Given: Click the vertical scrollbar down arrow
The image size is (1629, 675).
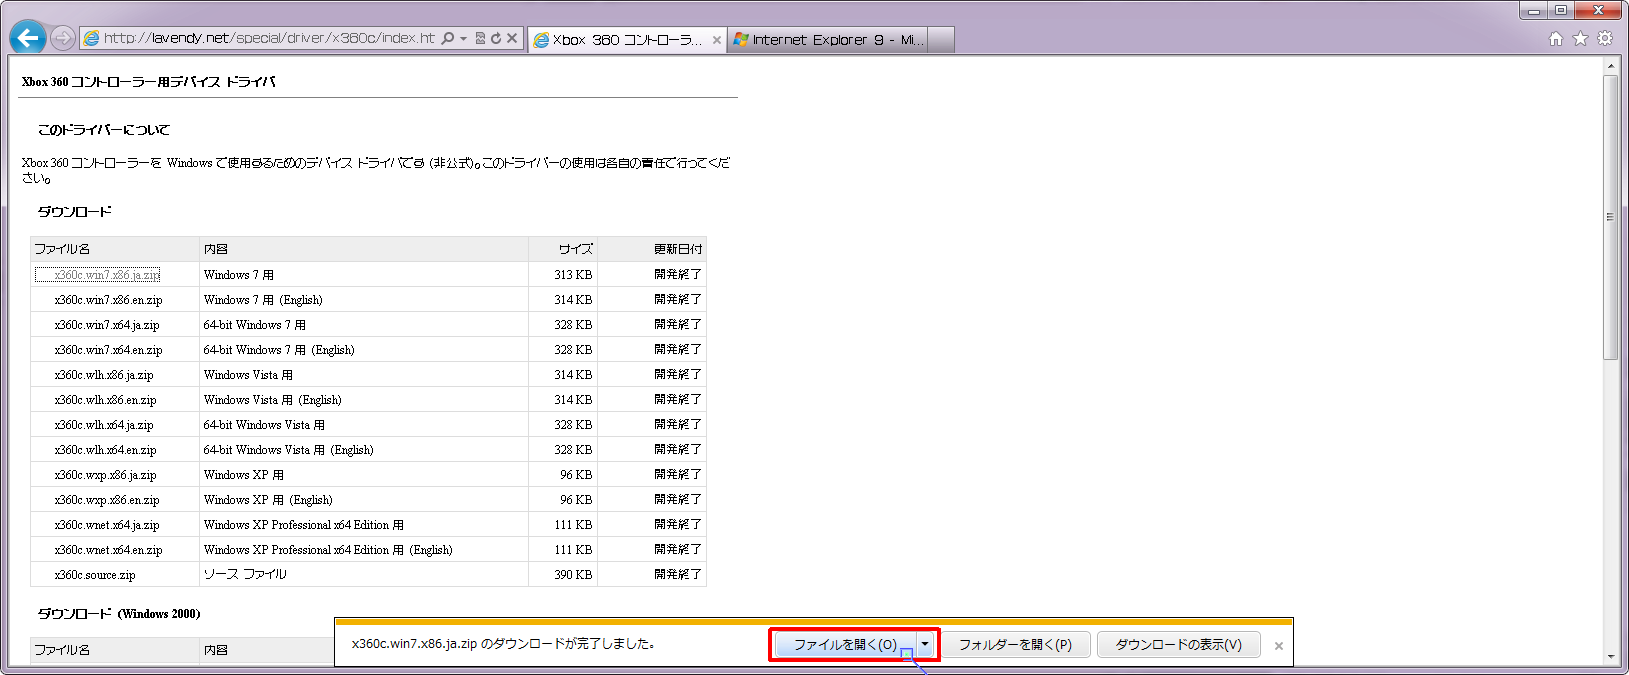Looking at the screenshot, I should coord(1610,657).
